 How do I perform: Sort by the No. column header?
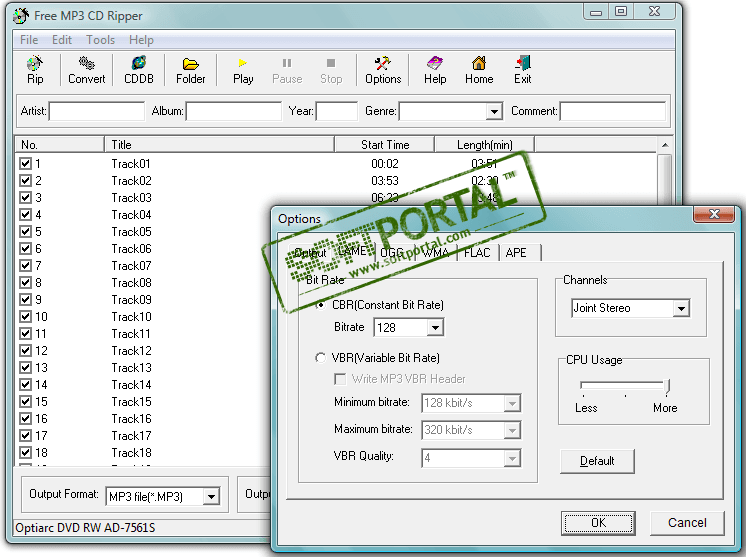60,145
